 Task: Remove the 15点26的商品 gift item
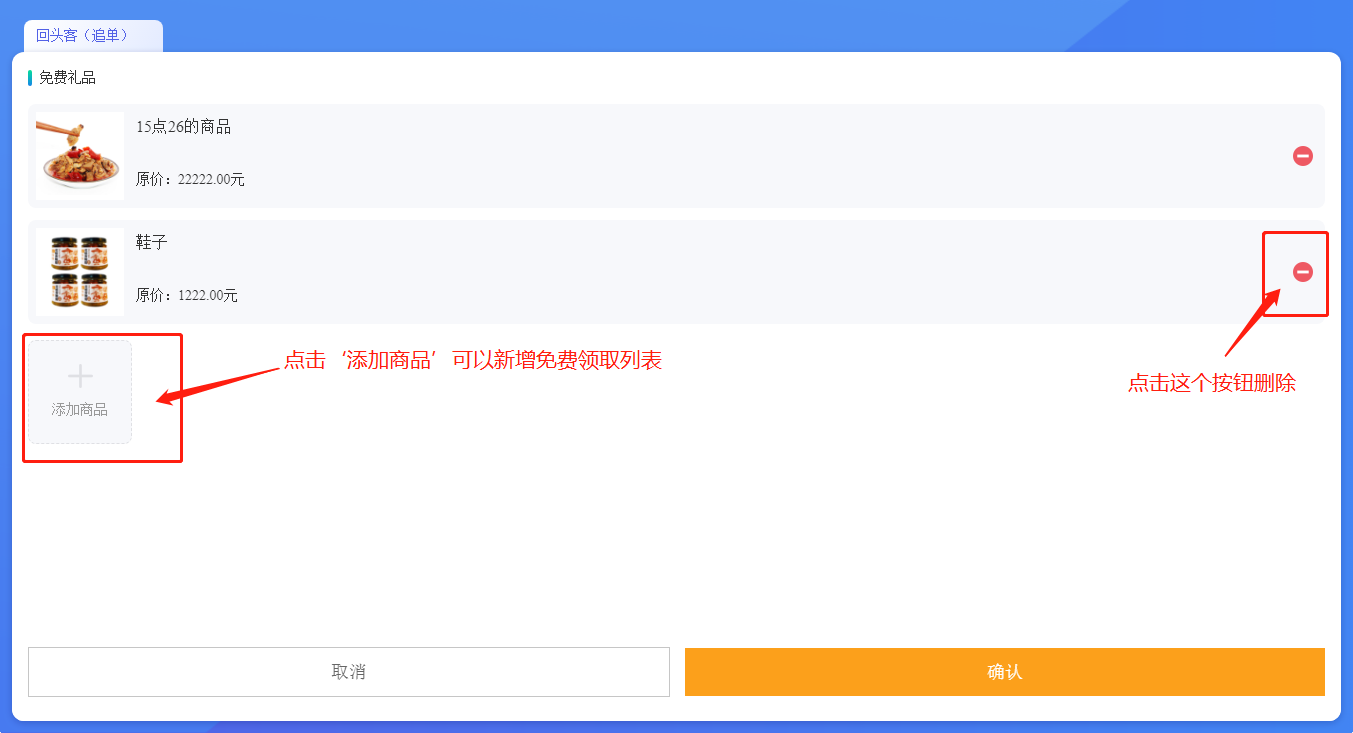[1302, 156]
